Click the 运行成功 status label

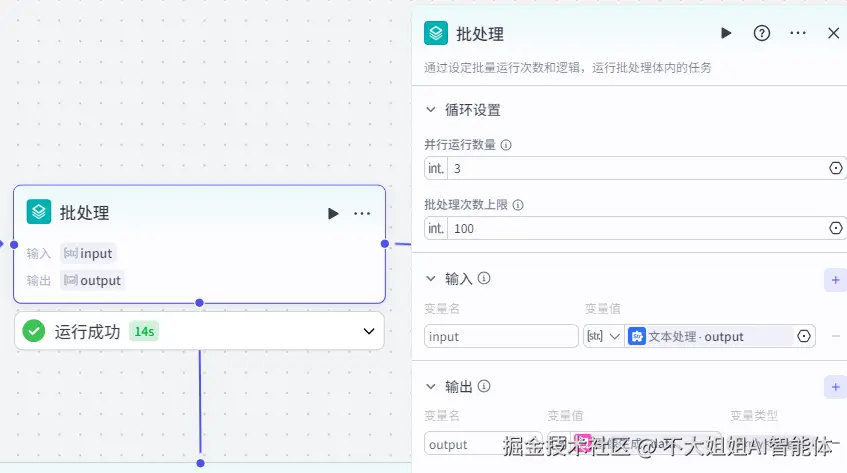pos(88,332)
